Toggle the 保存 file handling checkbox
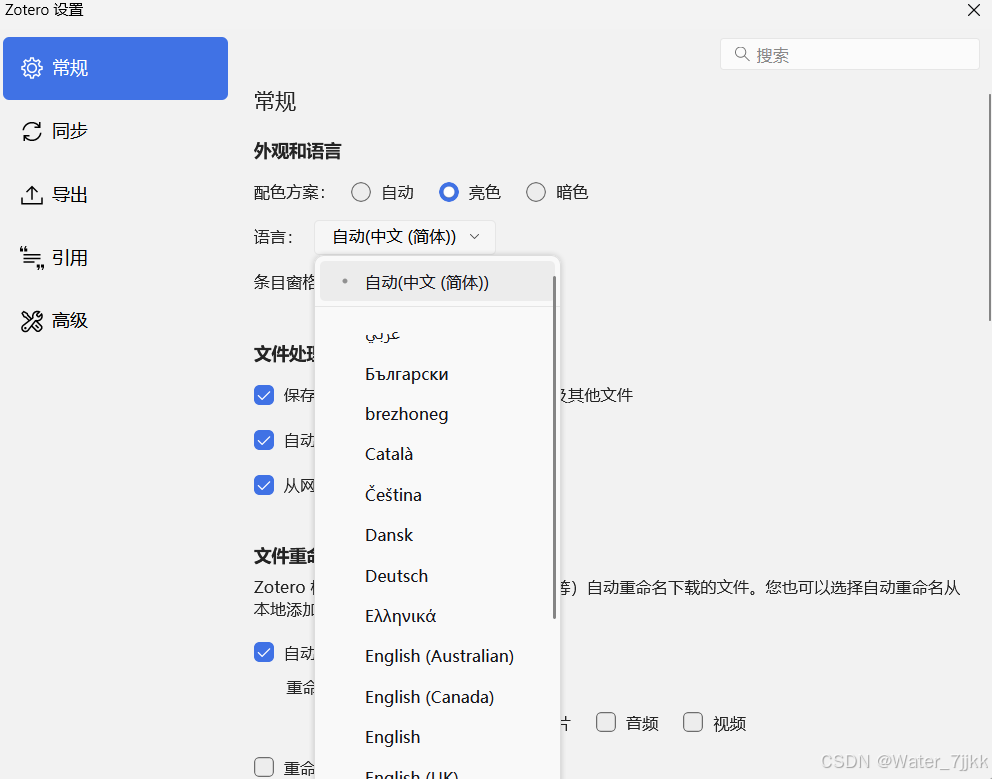 point(264,395)
